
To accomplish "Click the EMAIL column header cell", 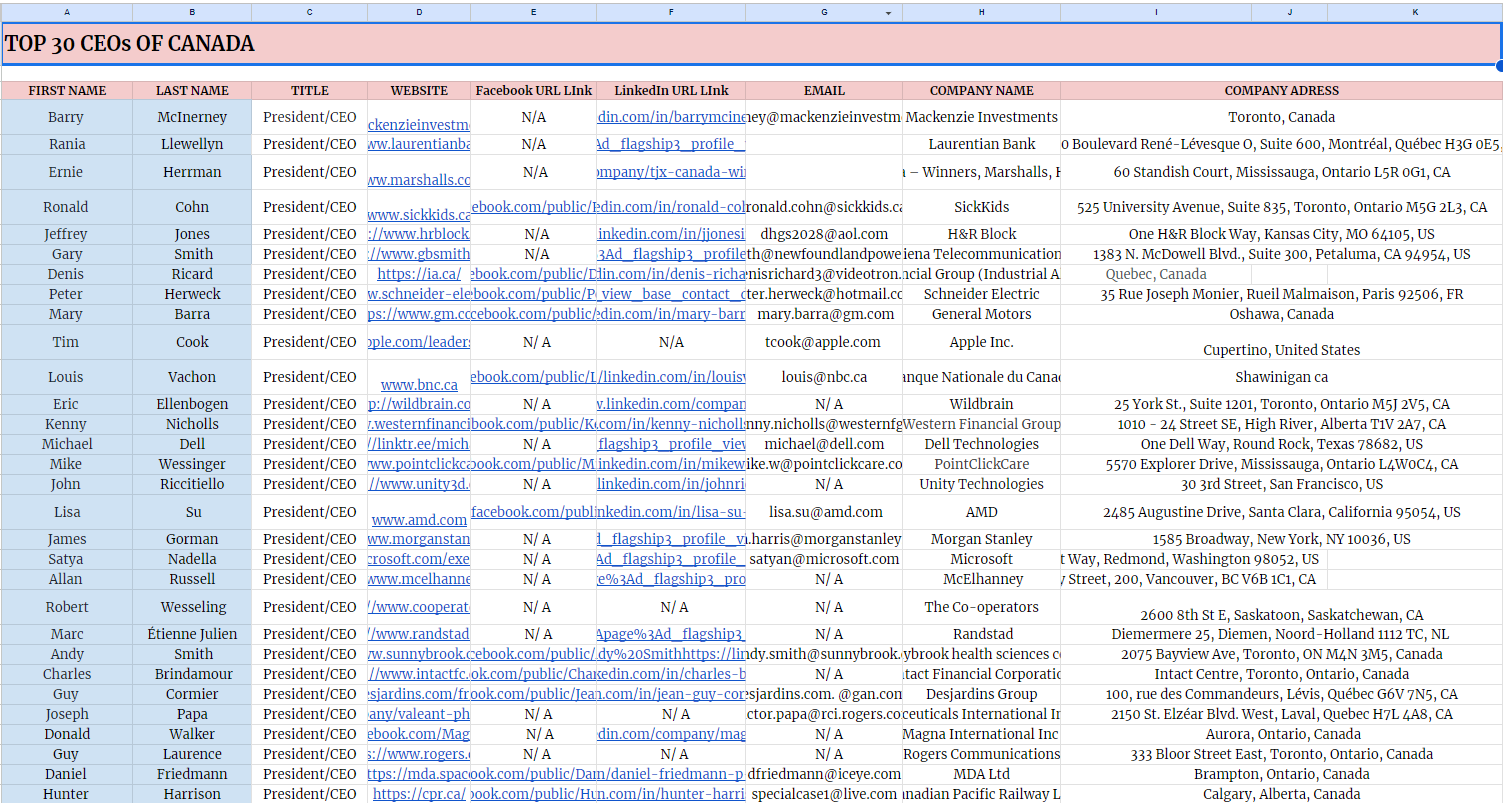I will [x=824, y=90].
